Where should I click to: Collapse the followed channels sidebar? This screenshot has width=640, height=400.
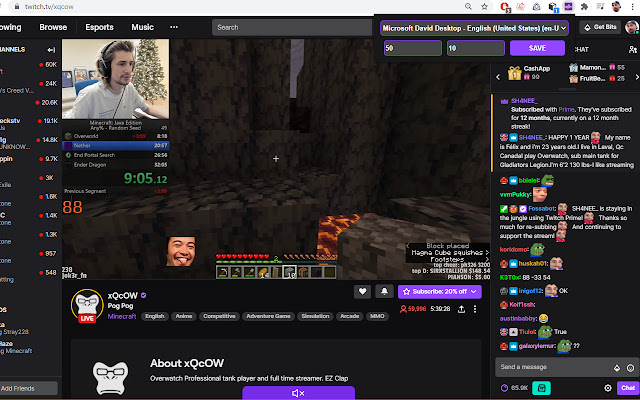[51, 50]
